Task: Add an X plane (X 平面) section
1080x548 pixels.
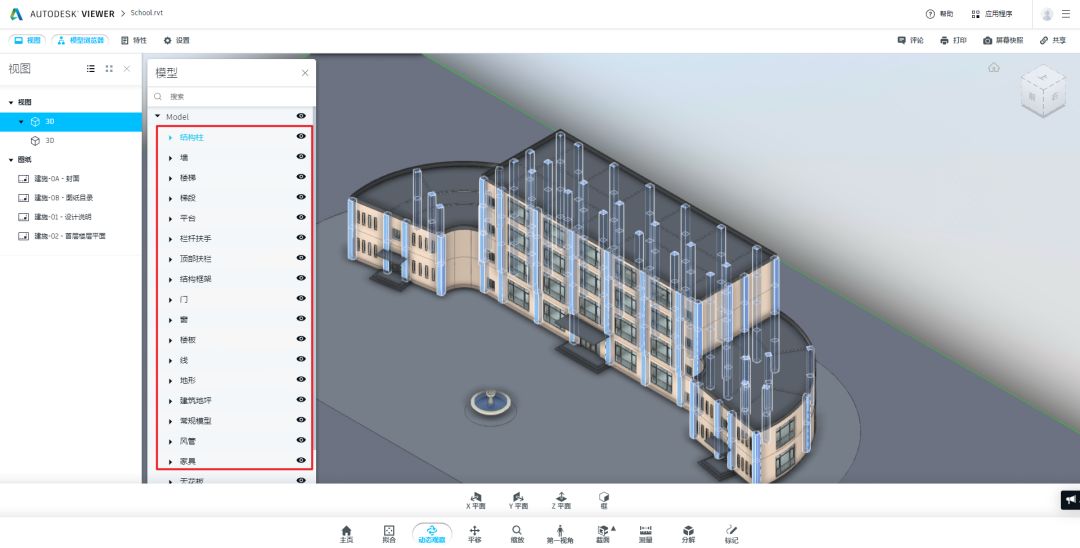Action: point(476,500)
